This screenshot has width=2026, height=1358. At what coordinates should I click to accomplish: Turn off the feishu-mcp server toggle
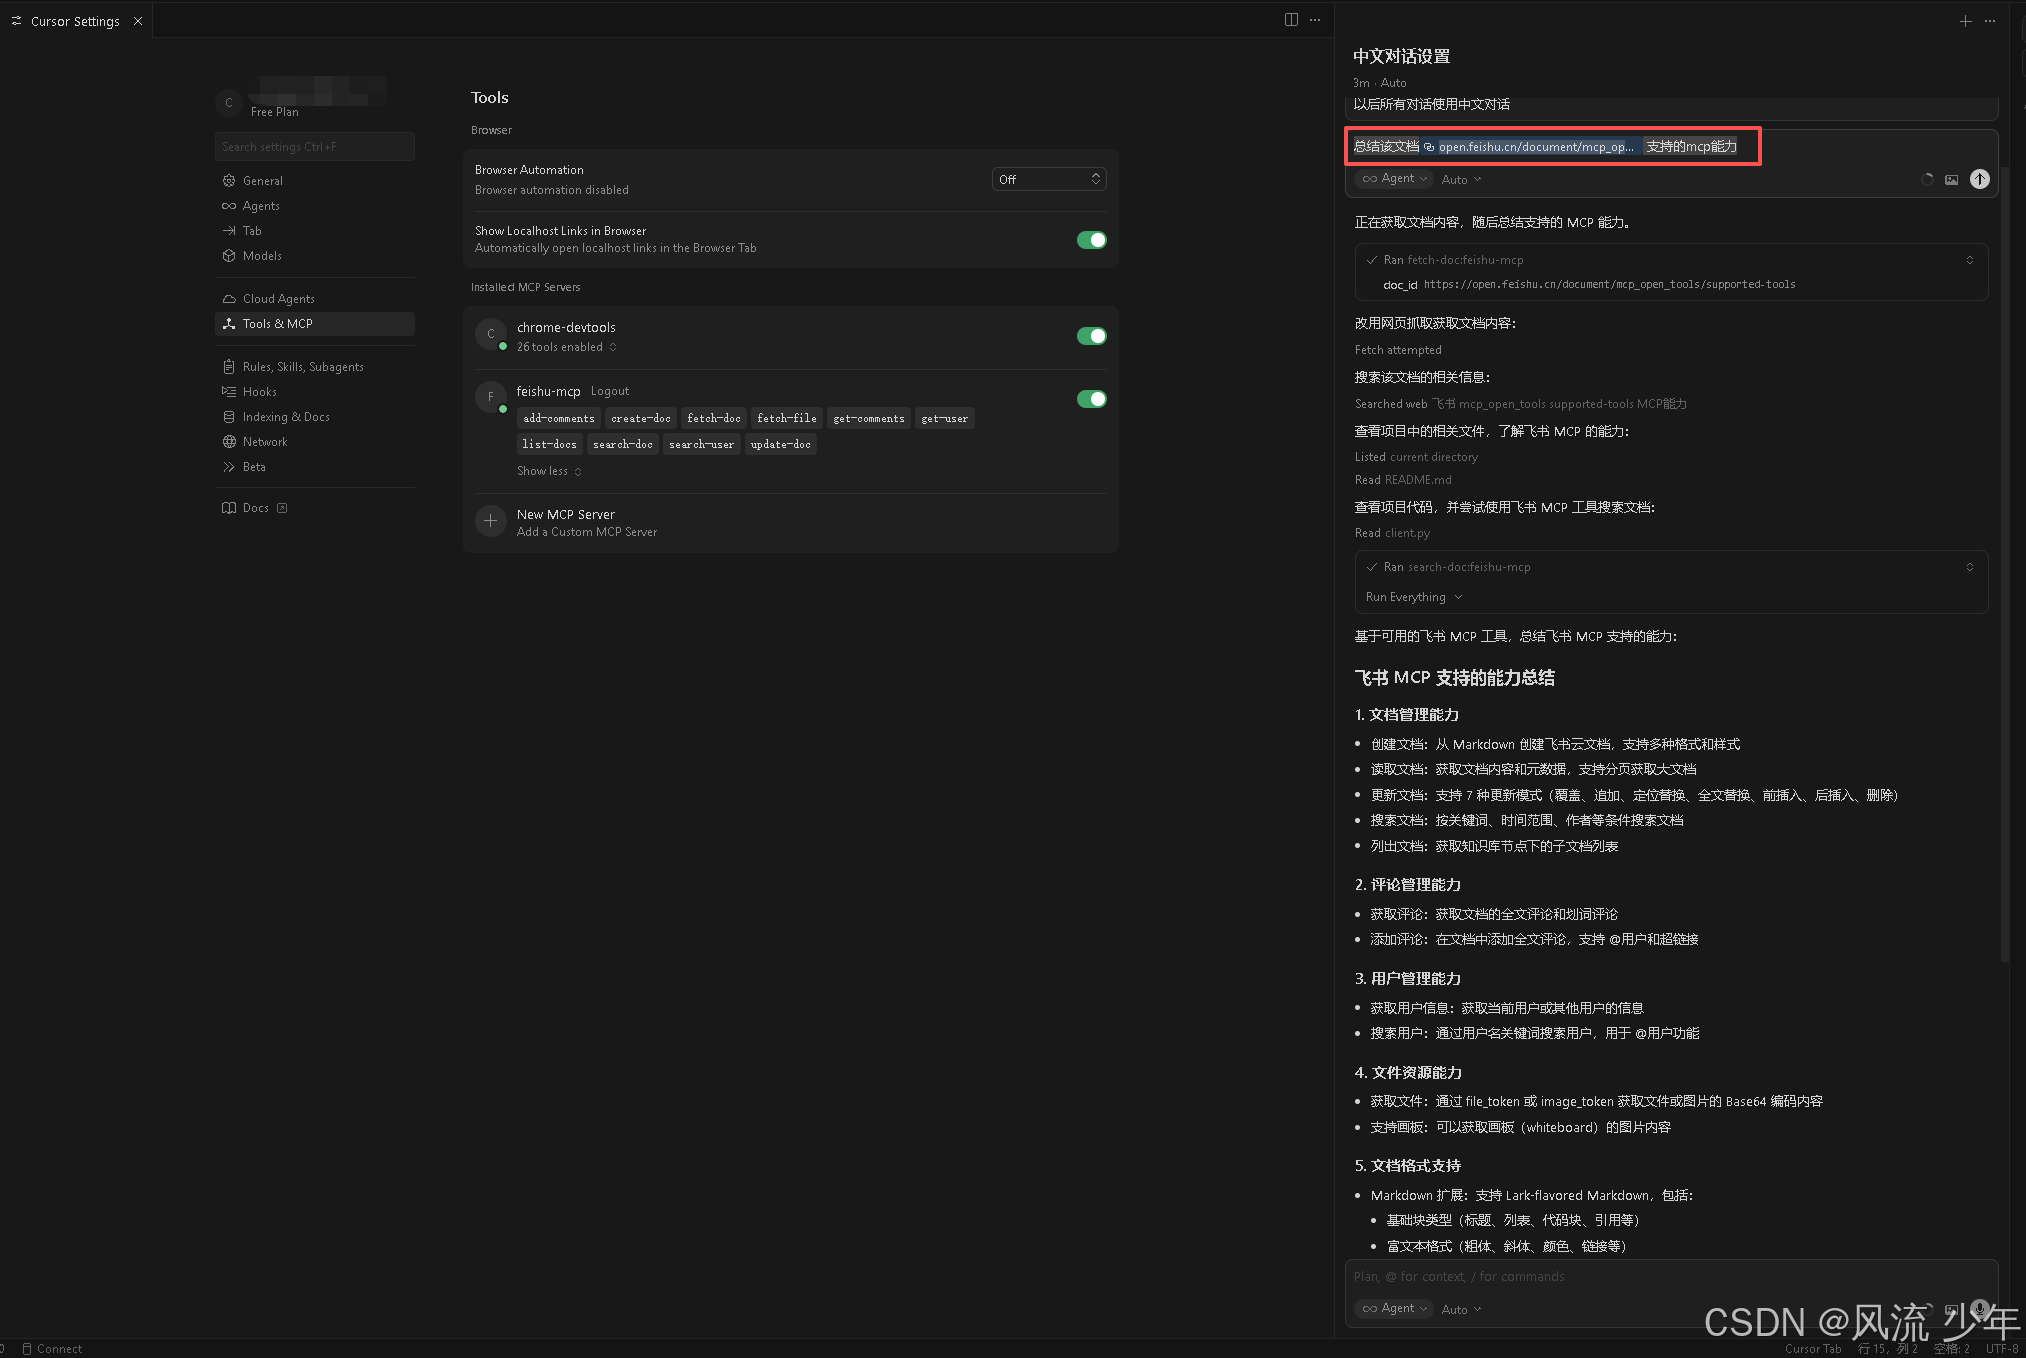[1091, 399]
